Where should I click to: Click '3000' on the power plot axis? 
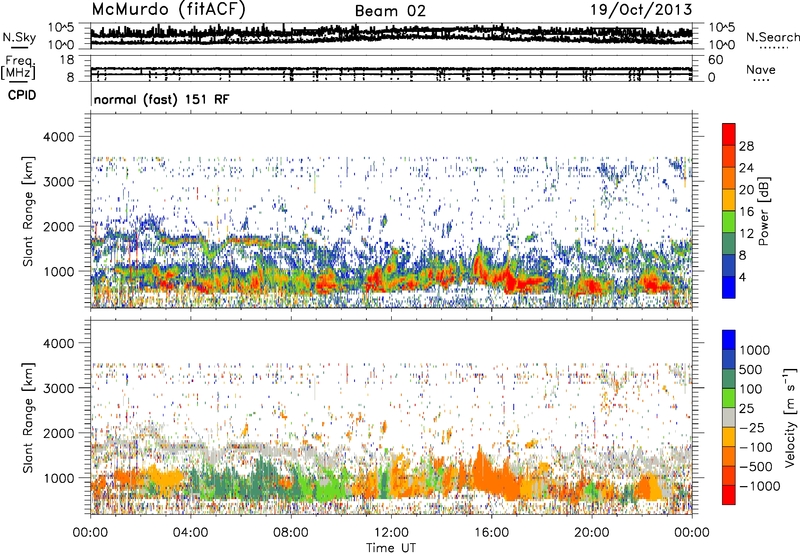point(59,182)
